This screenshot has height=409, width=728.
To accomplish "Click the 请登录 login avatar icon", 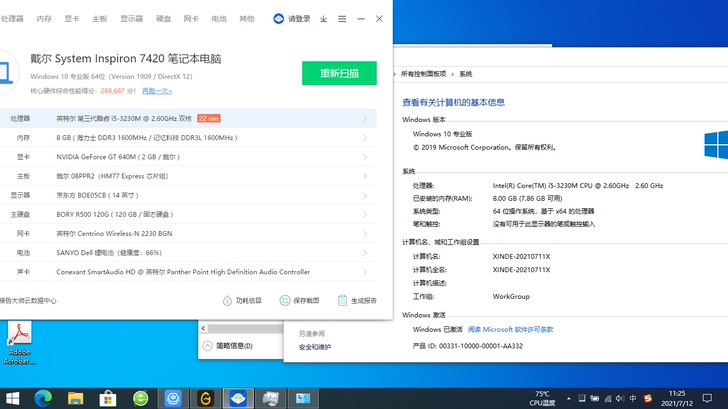I will click(279, 19).
